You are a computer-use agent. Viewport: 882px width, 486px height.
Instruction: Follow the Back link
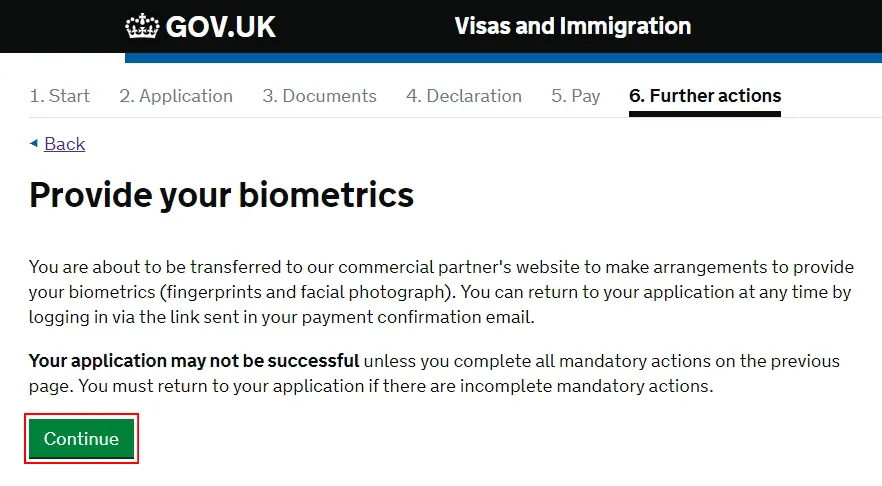click(64, 144)
